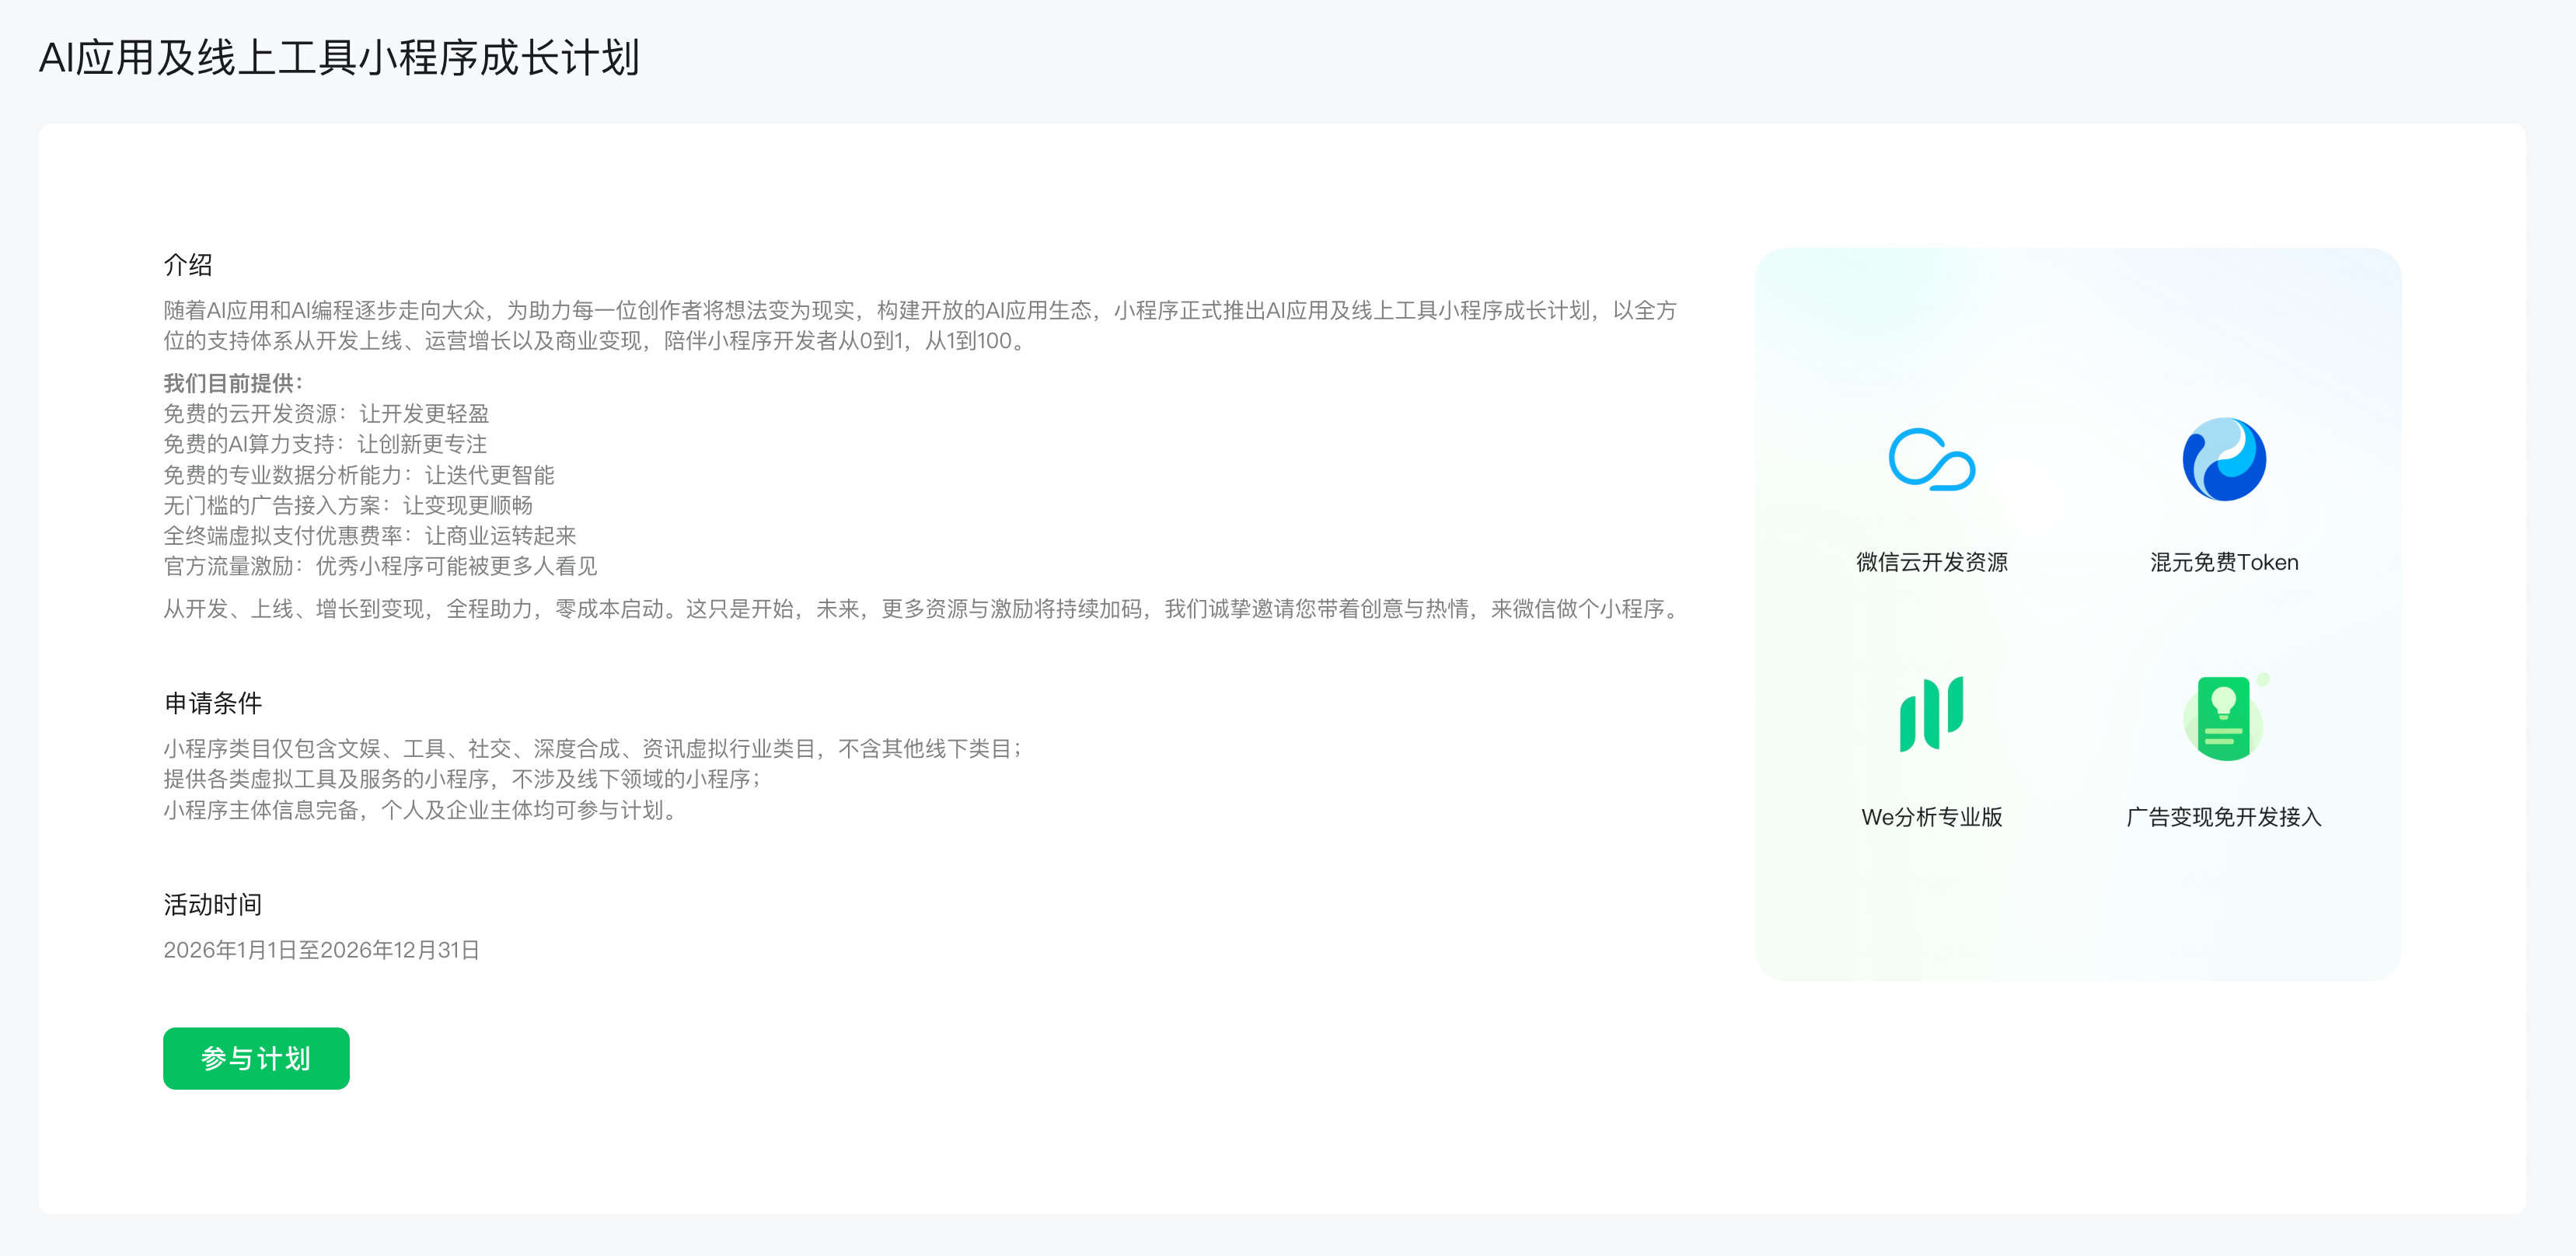Click the line 全终端虚拟支付优惠费率

pyautogui.click(x=370, y=536)
